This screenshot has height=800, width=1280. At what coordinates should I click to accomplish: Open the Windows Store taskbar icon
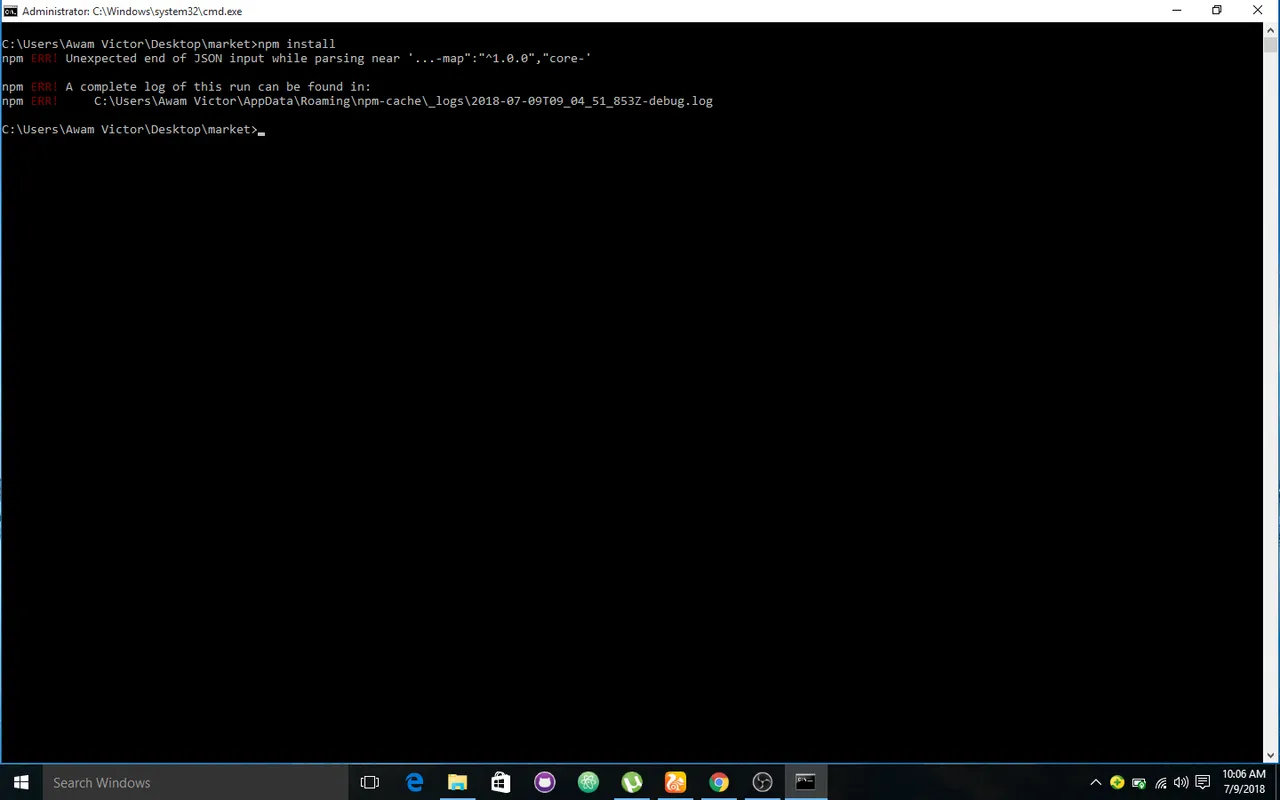pos(501,782)
